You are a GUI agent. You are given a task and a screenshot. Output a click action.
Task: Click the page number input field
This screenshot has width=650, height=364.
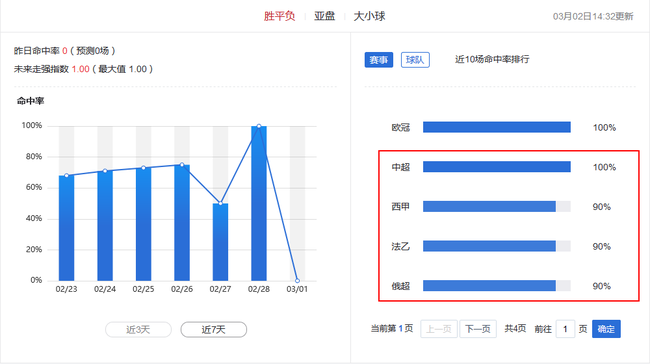(x=565, y=329)
